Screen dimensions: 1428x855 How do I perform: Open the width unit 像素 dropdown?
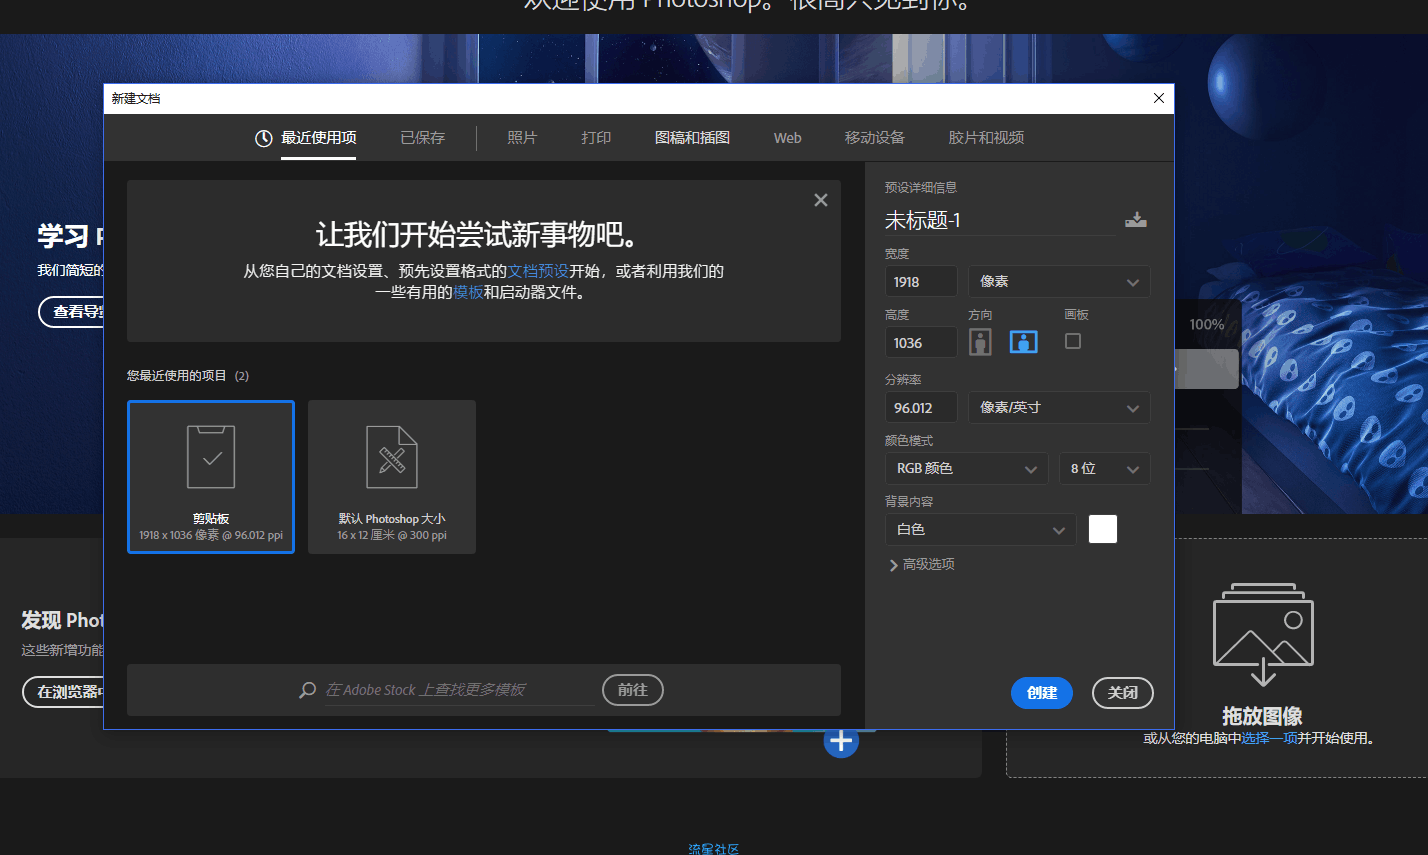click(x=1059, y=282)
